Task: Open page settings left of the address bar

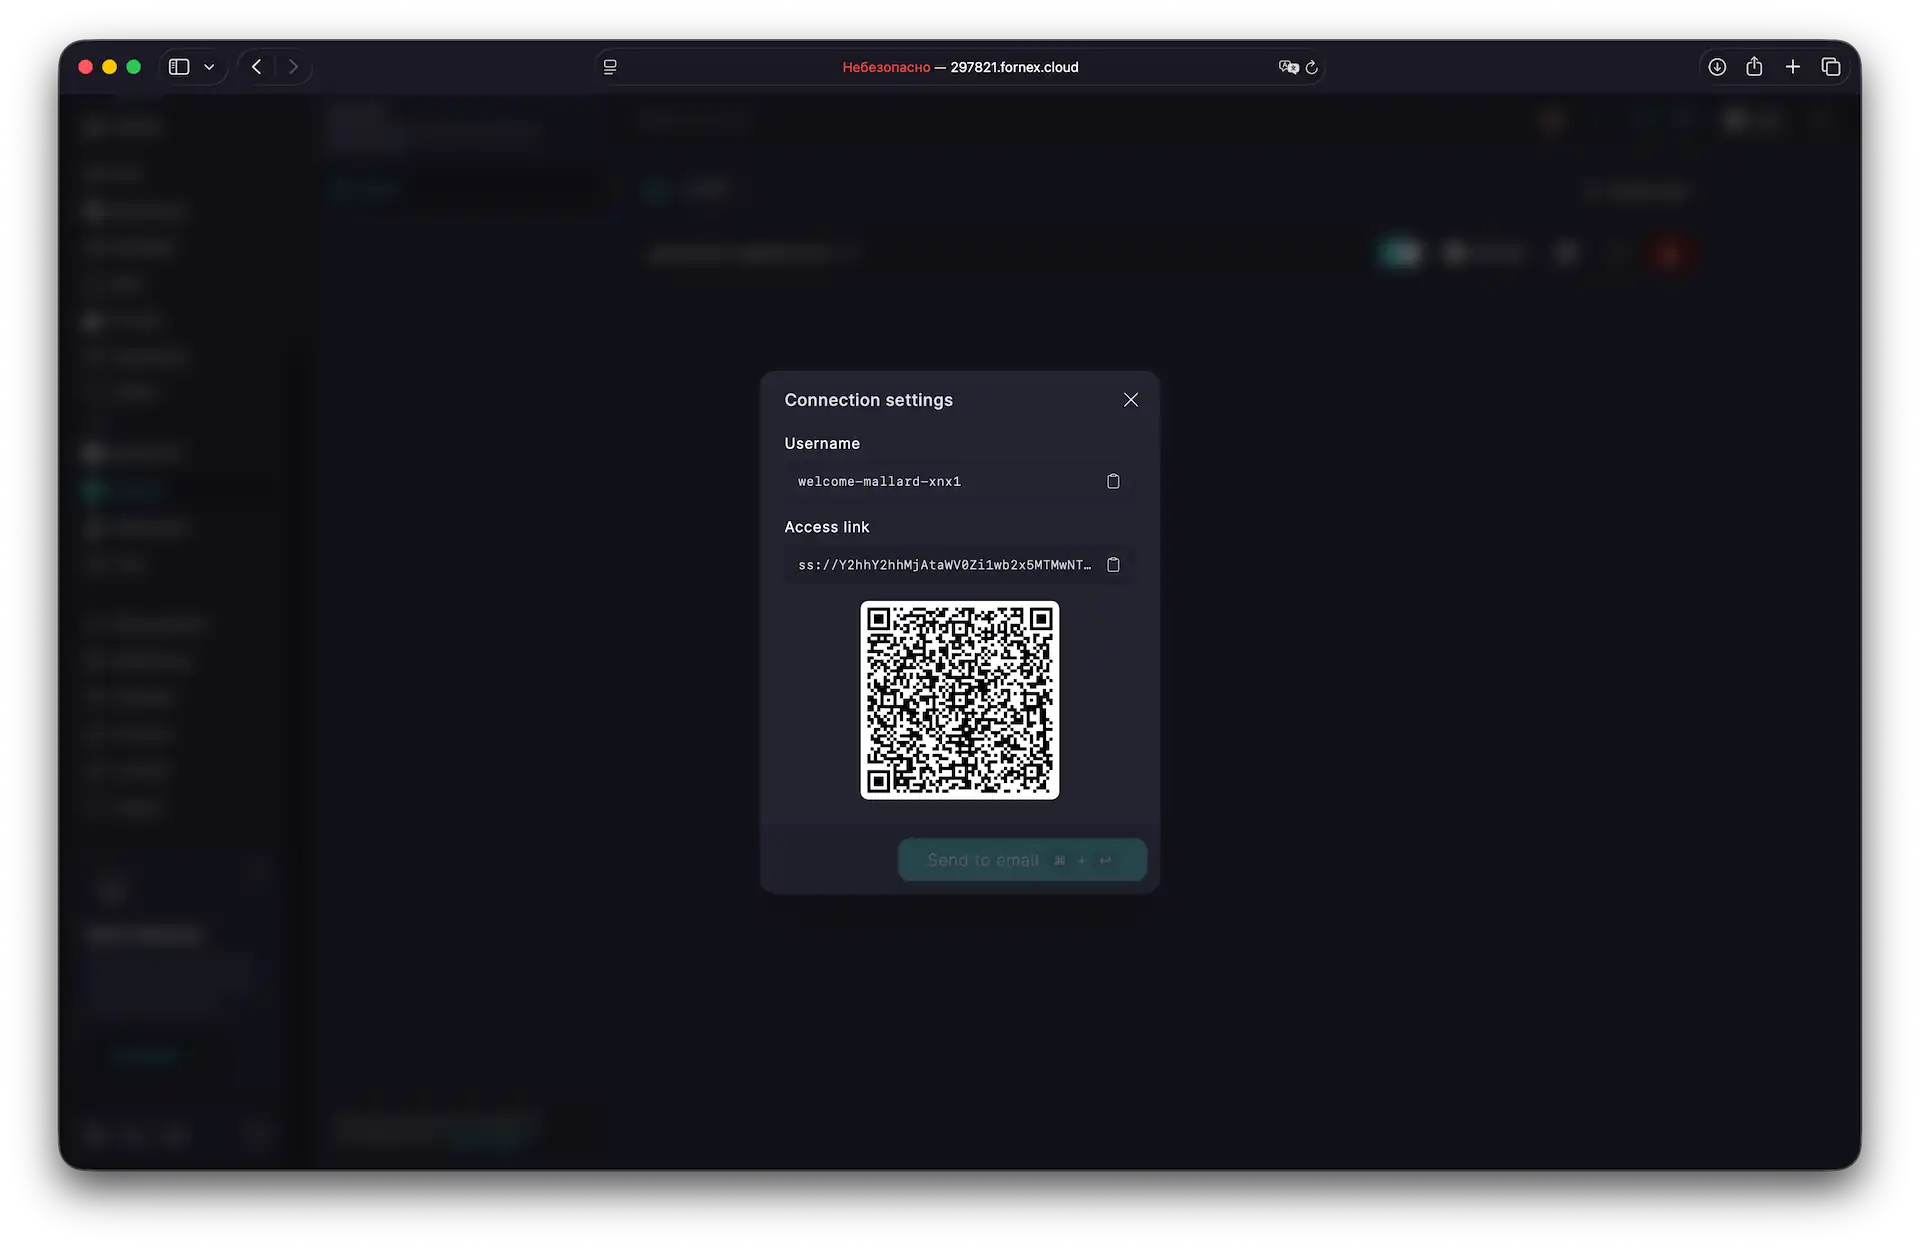Action: 609,66
